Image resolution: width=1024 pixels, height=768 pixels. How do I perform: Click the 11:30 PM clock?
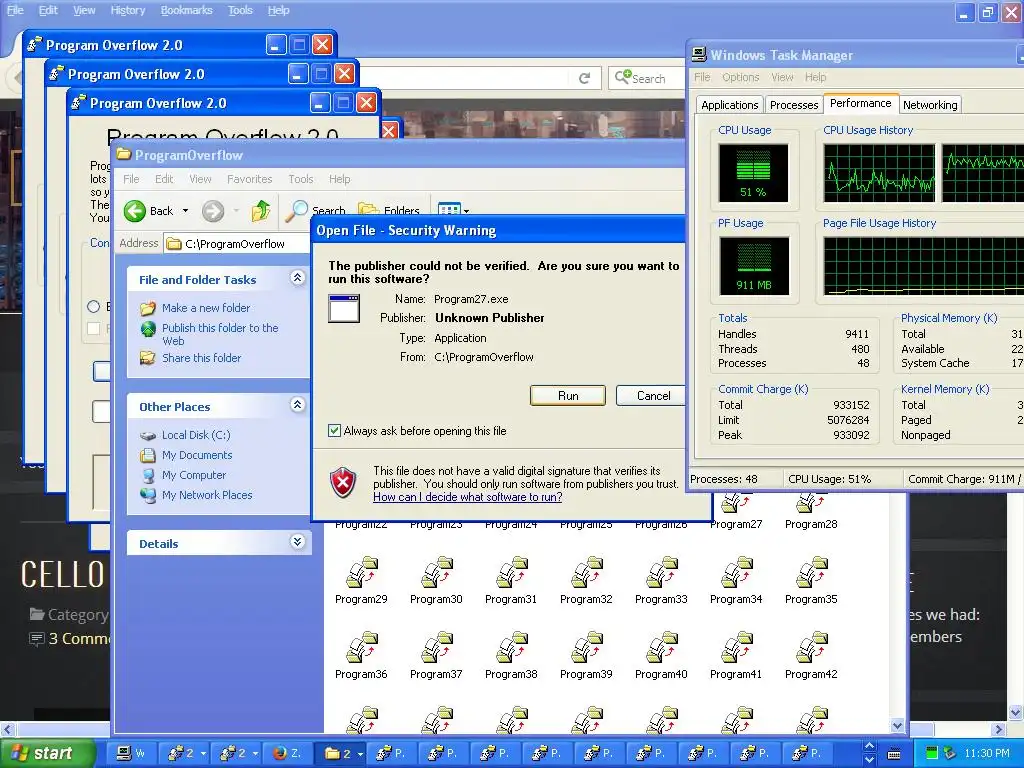[x=987, y=753]
